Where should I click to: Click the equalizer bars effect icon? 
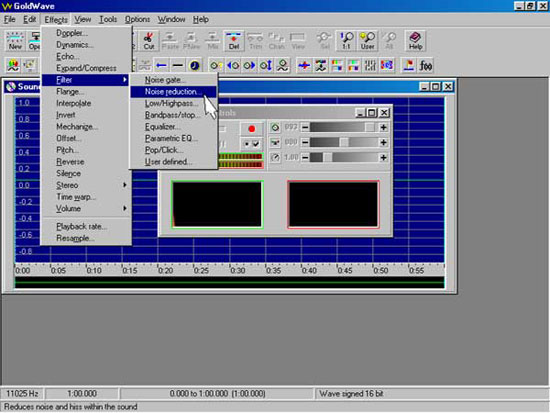coord(370,65)
